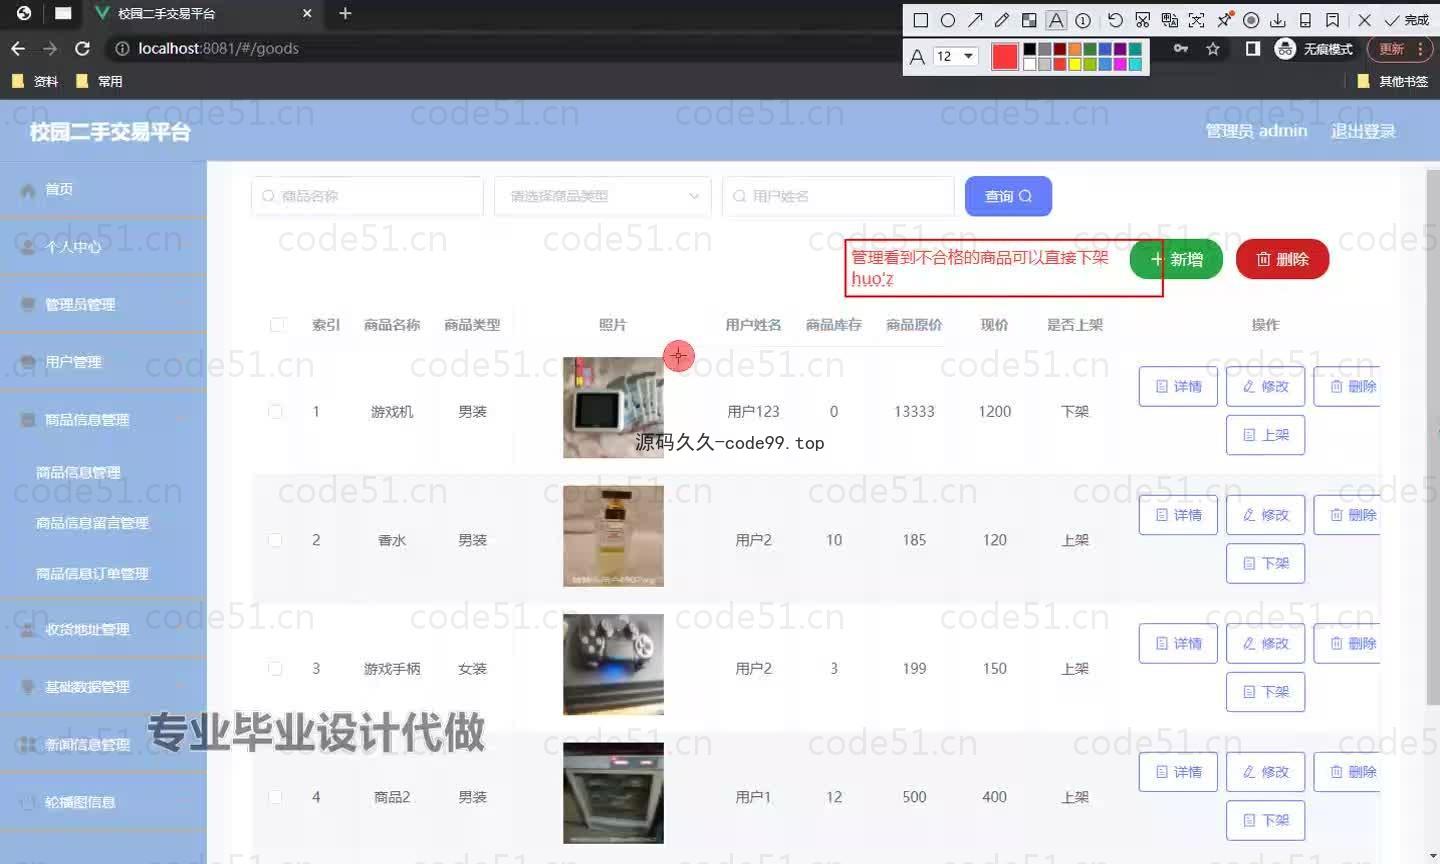1440x864 pixels.
Task: Click 退出登录 in the header
Action: 1363,131
